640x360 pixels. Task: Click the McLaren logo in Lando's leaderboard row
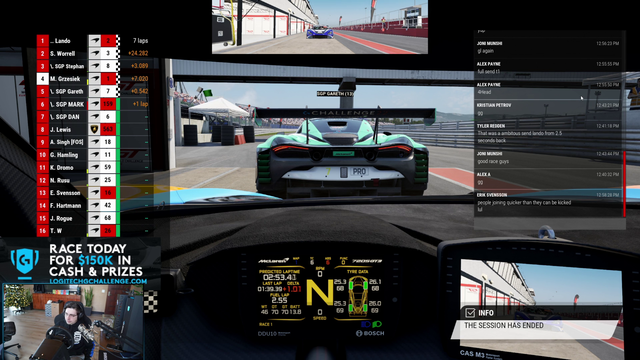95,41
